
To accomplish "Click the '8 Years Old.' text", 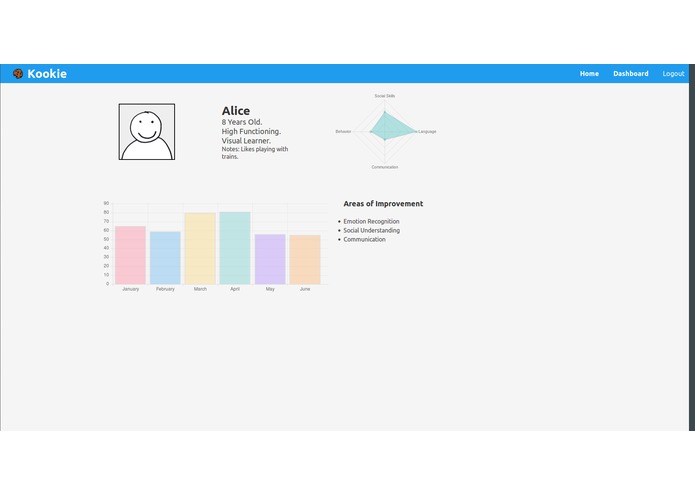I will click(x=242, y=122).
